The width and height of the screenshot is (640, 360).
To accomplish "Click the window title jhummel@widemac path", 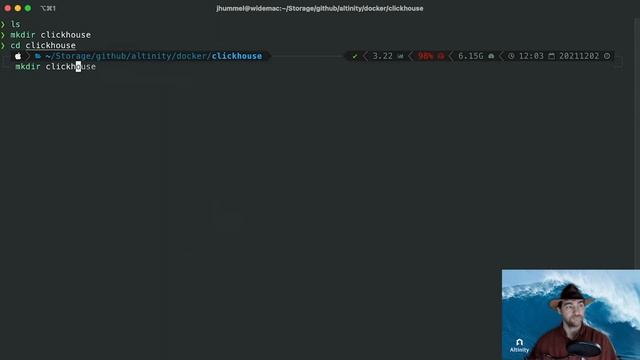I will click(320, 8).
